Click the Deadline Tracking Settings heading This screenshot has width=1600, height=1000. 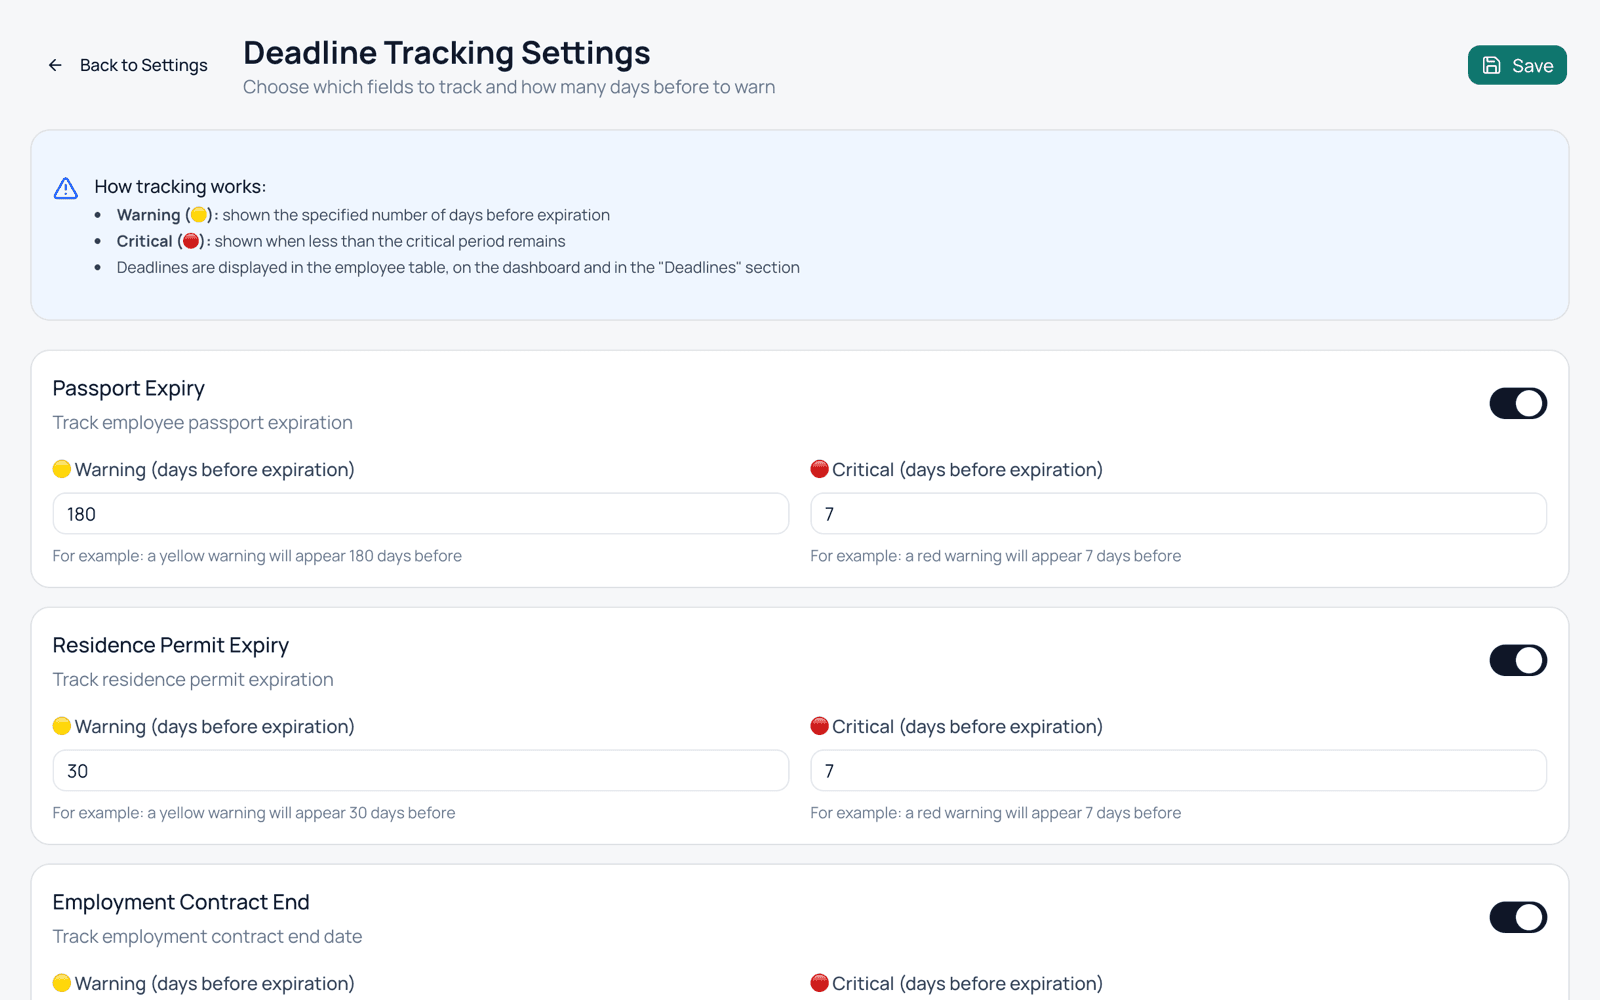[x=447, y=53]
